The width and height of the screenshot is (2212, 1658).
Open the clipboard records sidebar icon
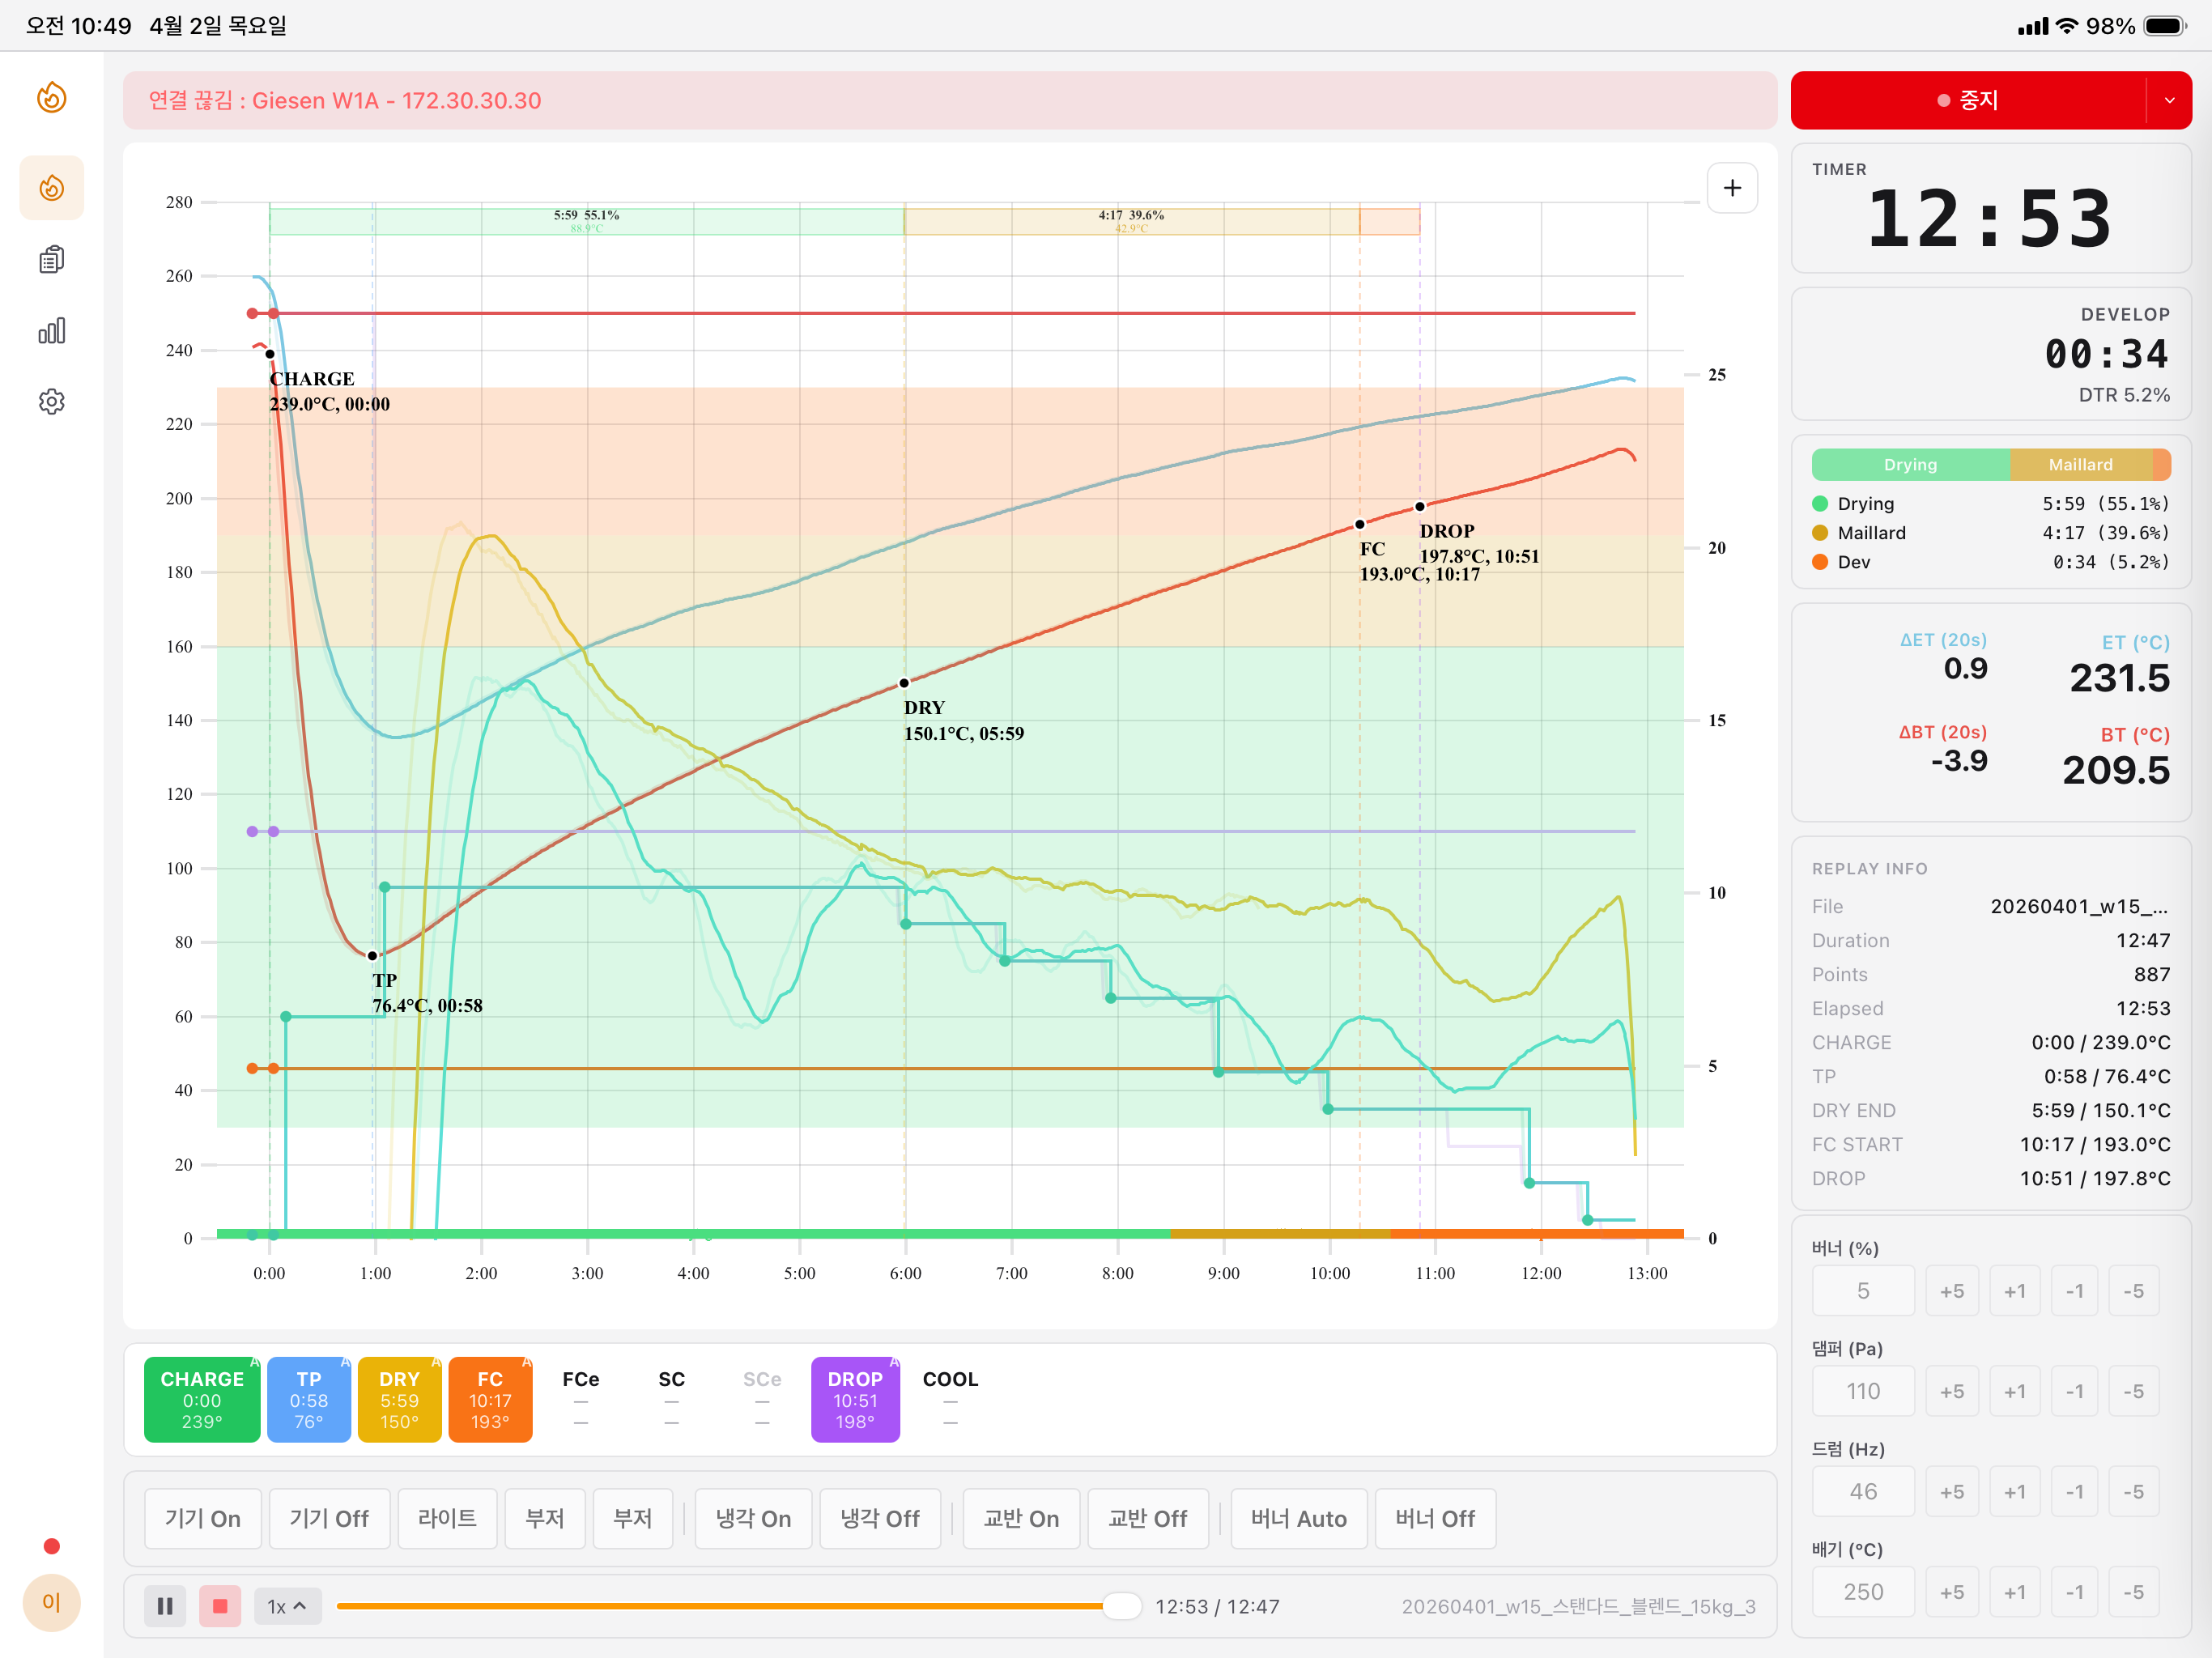(52, 260)
